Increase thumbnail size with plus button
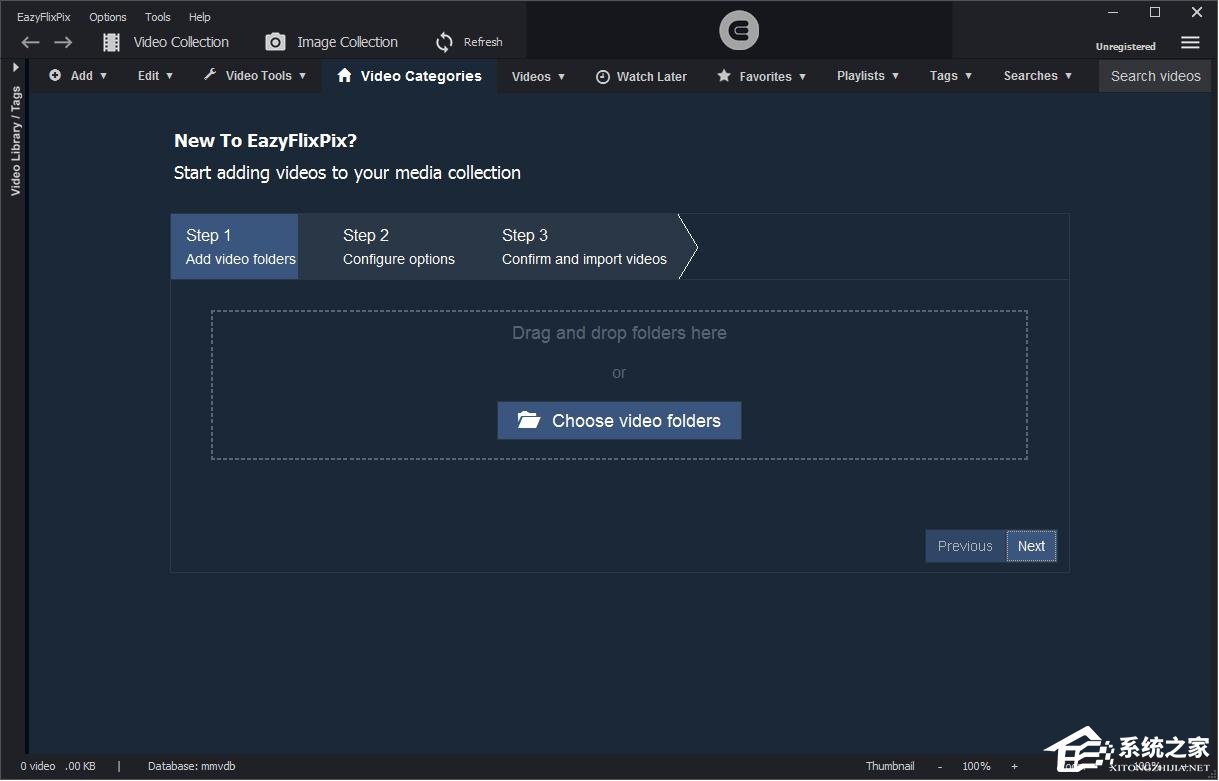Screen dimensions: 1219x781 tap(1014, 767)
